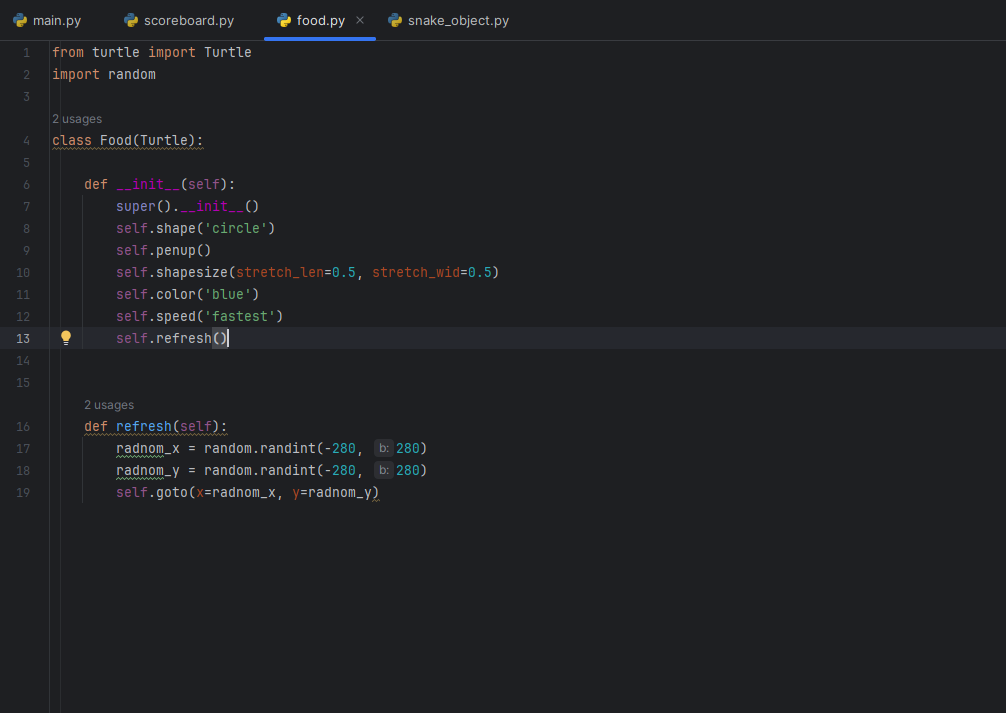Close the food.py tab
The height and width of the screenshot is (713, 1006).
(x=360, y=20)
